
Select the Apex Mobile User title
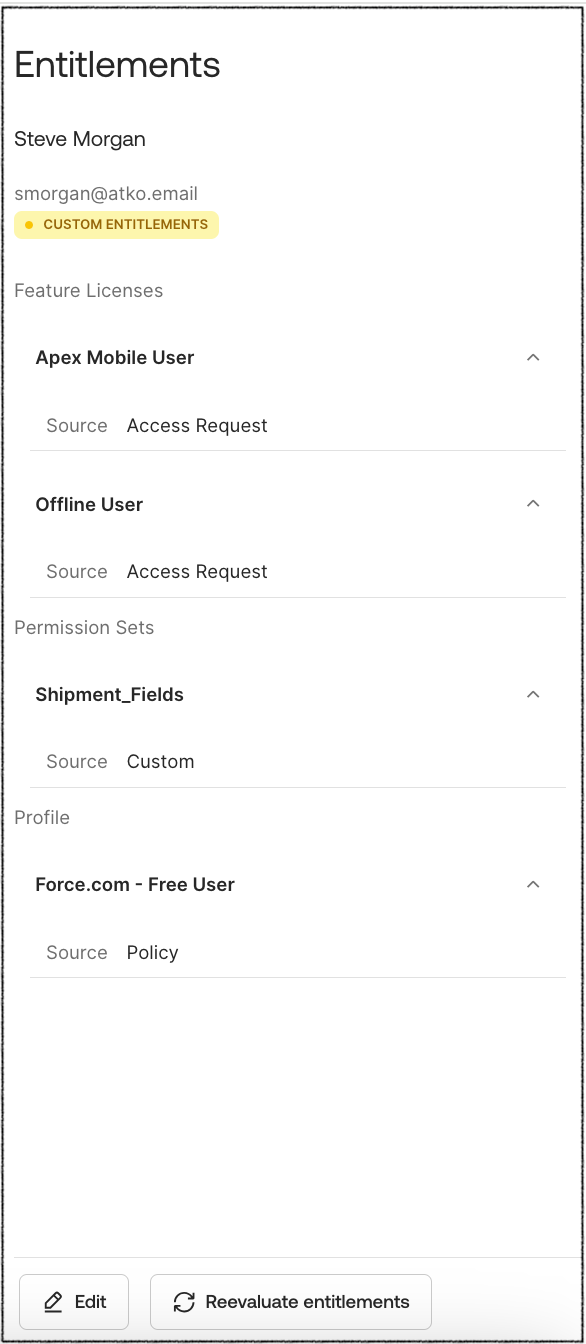tap(115, 357)
